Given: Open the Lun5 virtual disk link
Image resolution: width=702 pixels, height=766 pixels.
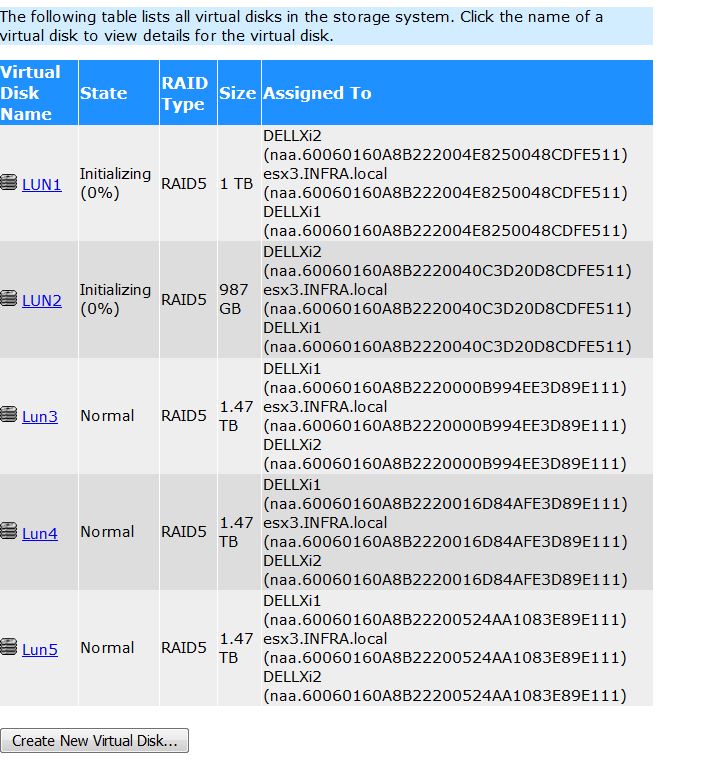Looking at the screenshot, I should 40,649.
